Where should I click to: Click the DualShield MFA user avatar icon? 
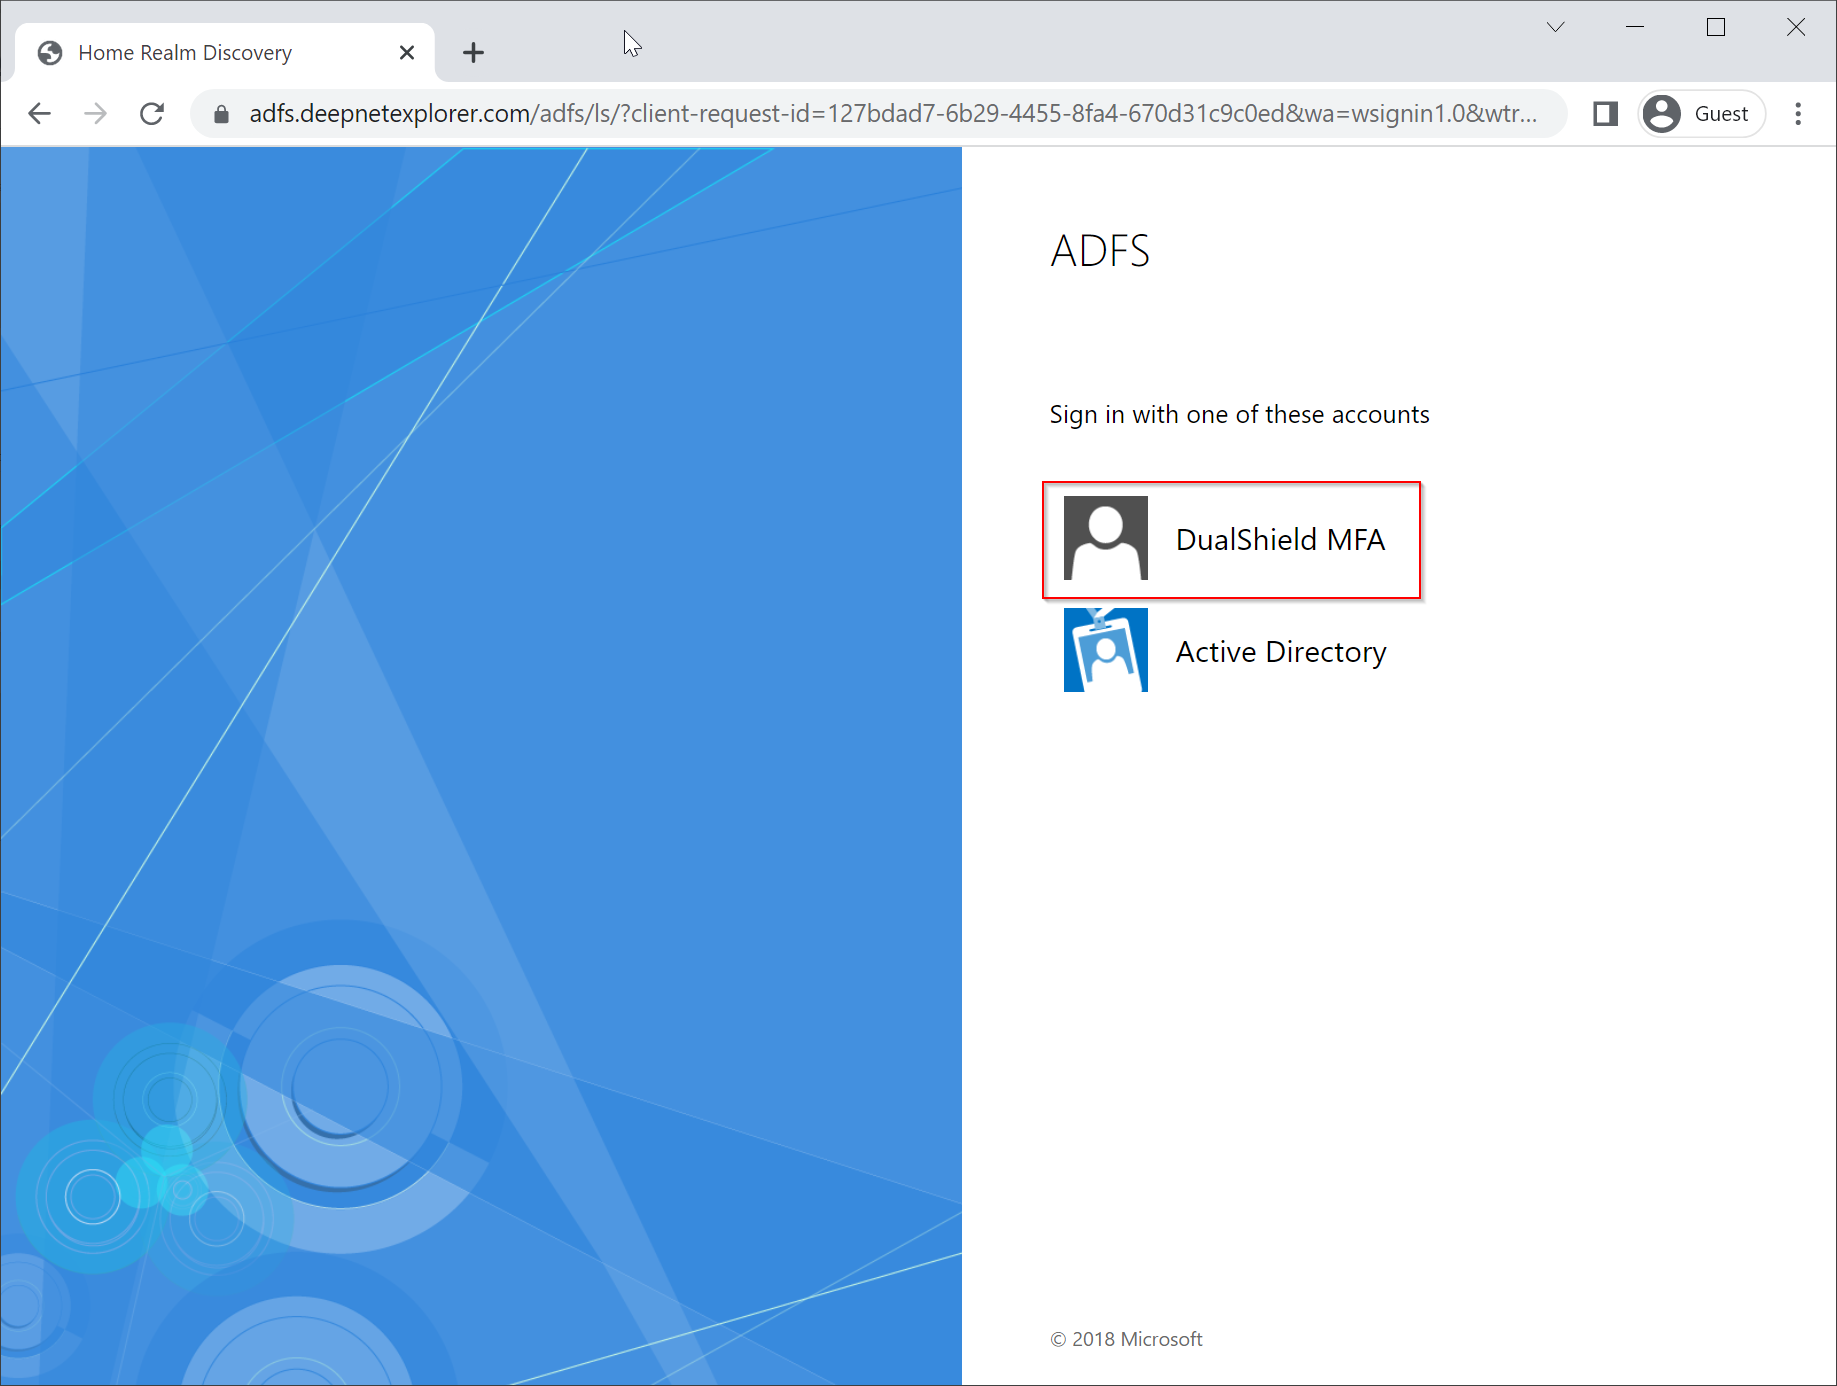pyautogui.click(x=1105, y=539)
